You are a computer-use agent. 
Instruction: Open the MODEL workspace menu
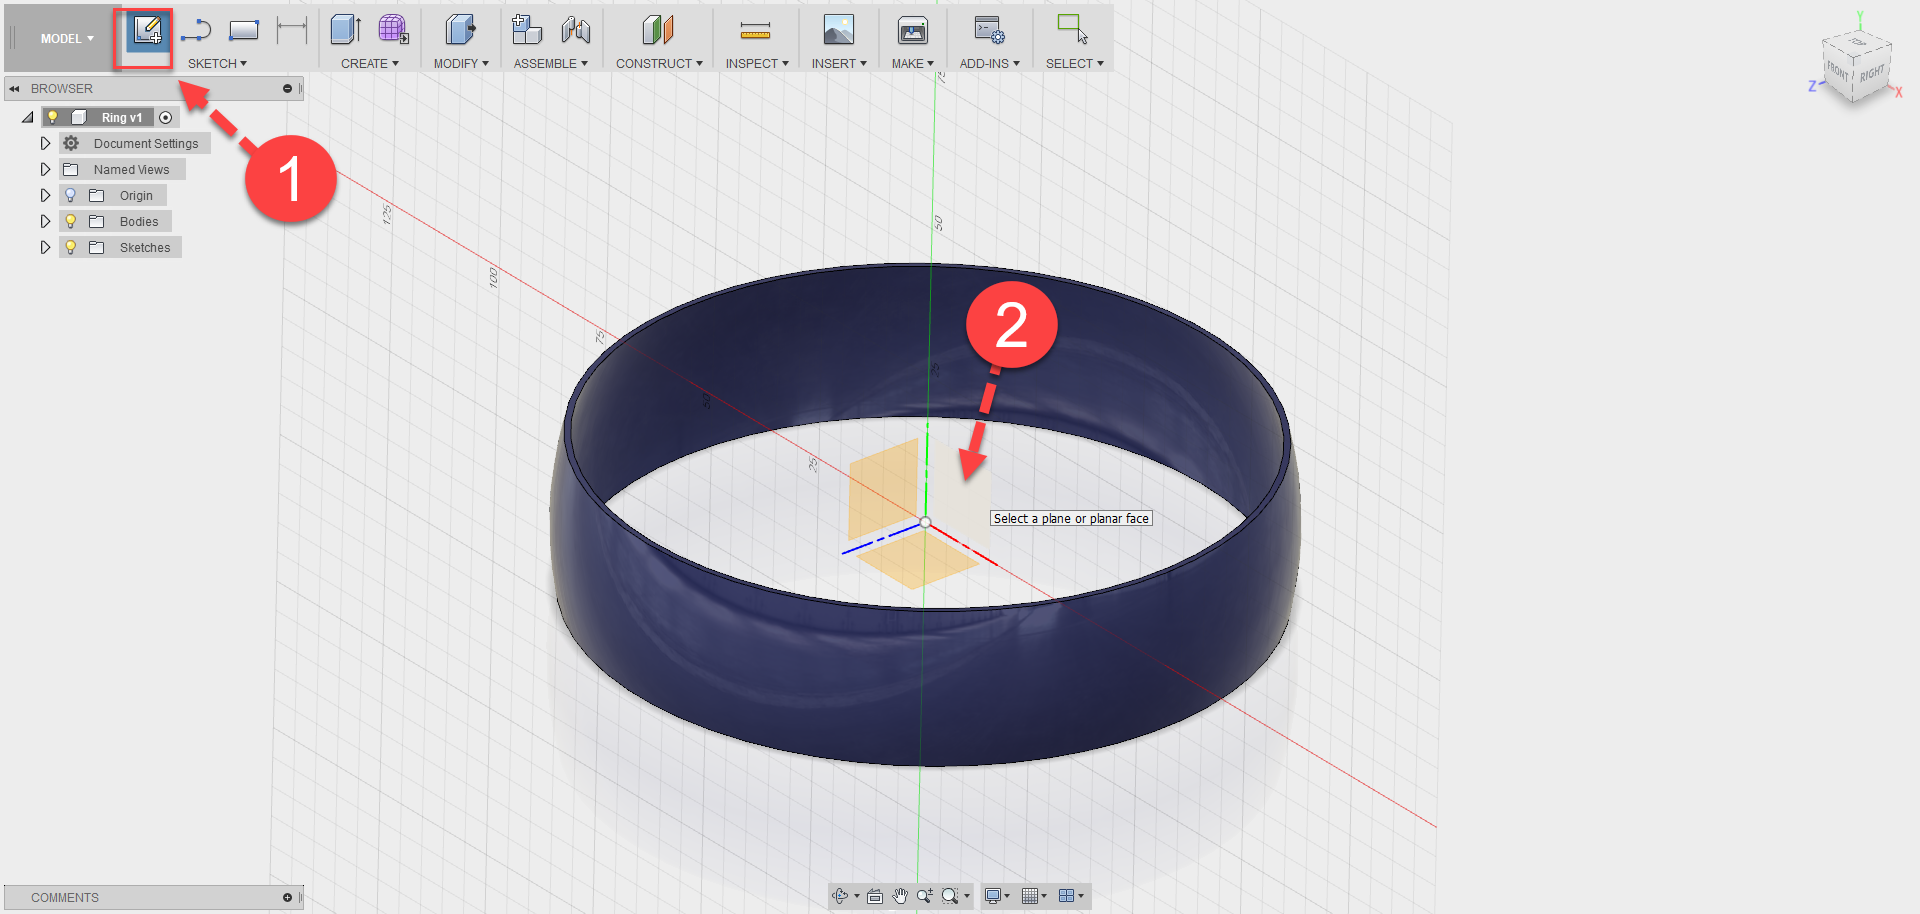(62, 38)
